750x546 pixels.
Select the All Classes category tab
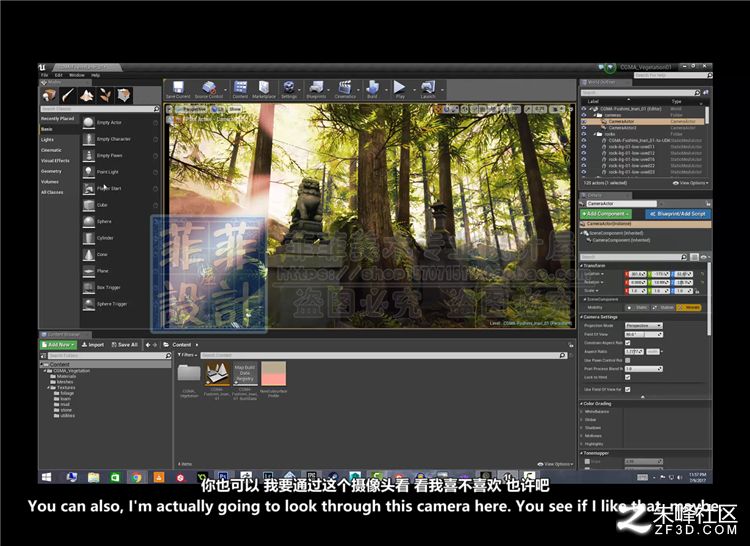[59, 192]
